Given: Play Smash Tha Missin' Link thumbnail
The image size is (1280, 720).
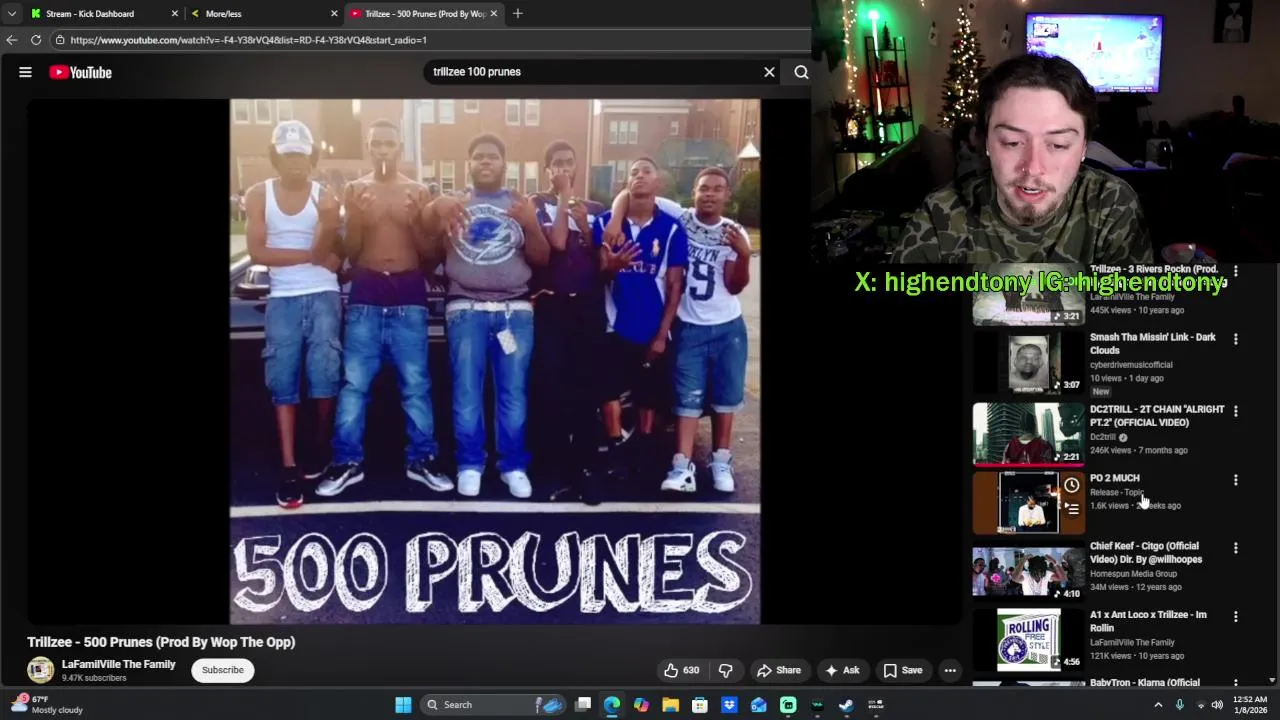Looking at the screenshot, I should [1028, 363].
